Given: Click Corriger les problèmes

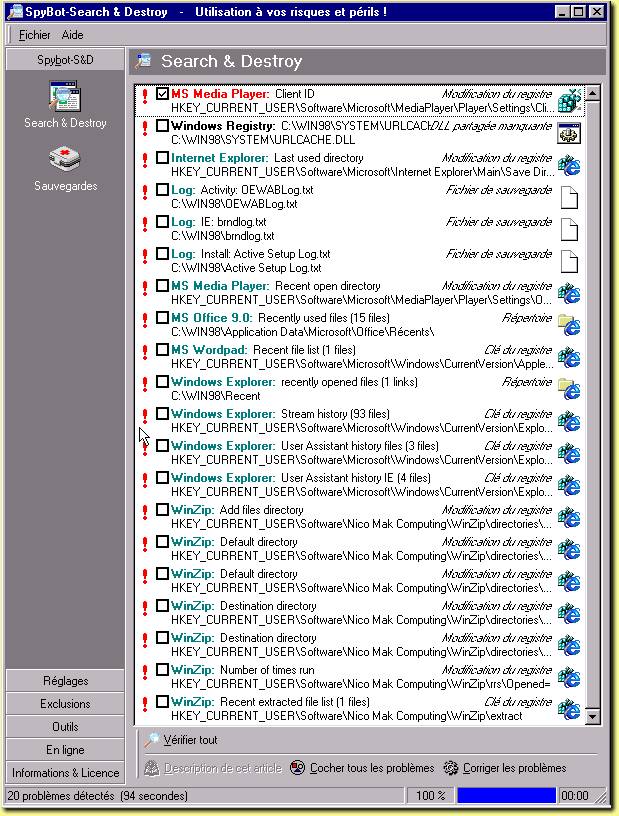Looking at the screenshot, I should tap(505, 768).
